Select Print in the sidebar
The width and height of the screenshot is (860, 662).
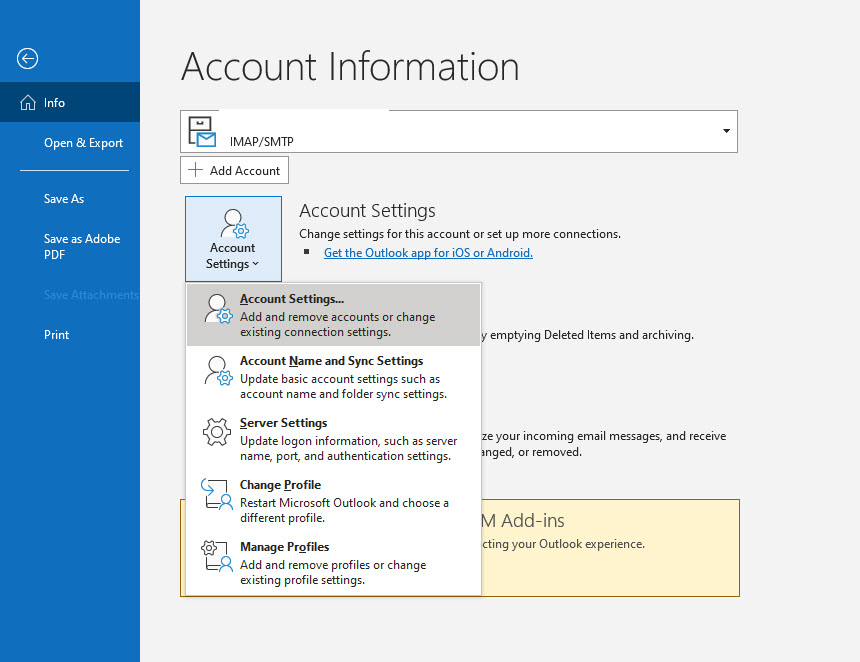[70, 335]
